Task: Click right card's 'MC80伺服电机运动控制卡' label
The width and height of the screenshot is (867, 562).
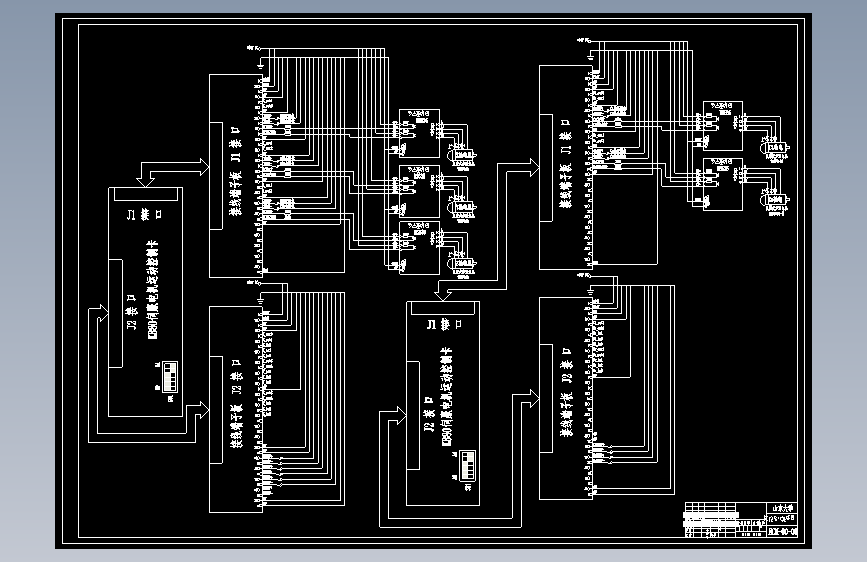Action: (447, 397)
